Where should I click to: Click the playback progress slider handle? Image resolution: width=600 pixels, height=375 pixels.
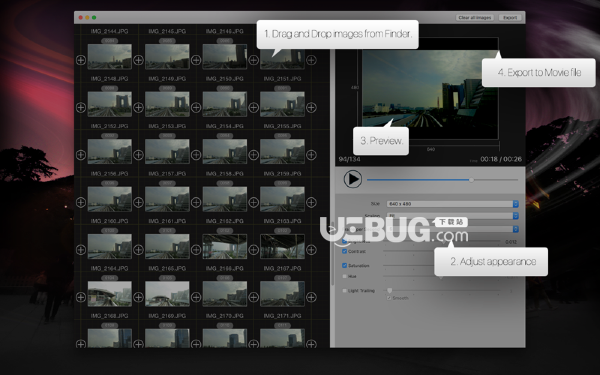(471, 180)
